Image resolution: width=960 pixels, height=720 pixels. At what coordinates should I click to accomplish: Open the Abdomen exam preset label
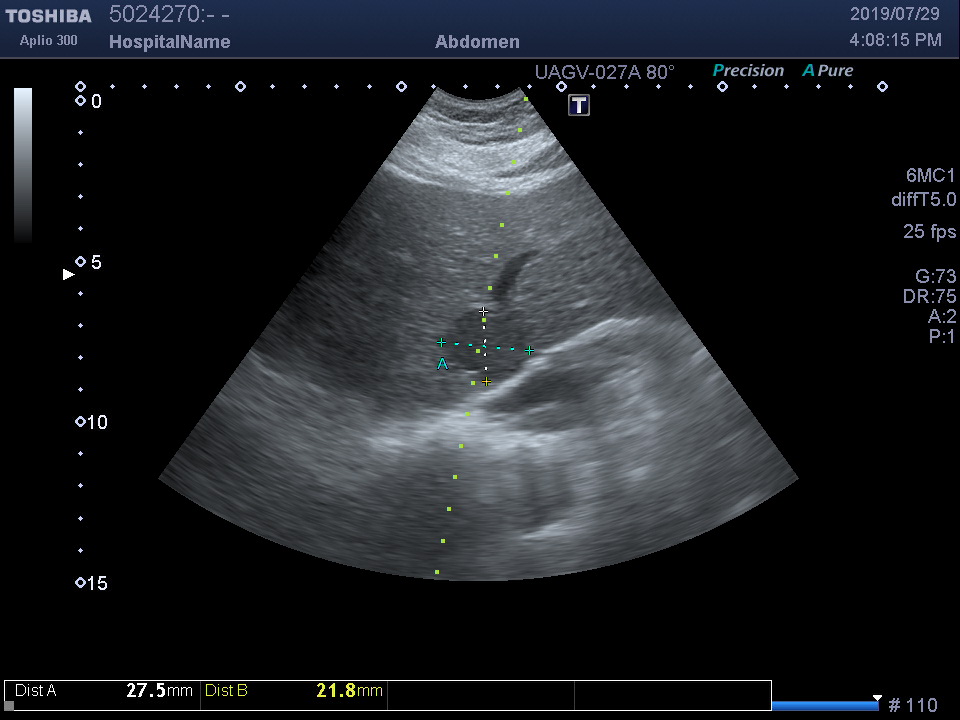click(477, 42)
